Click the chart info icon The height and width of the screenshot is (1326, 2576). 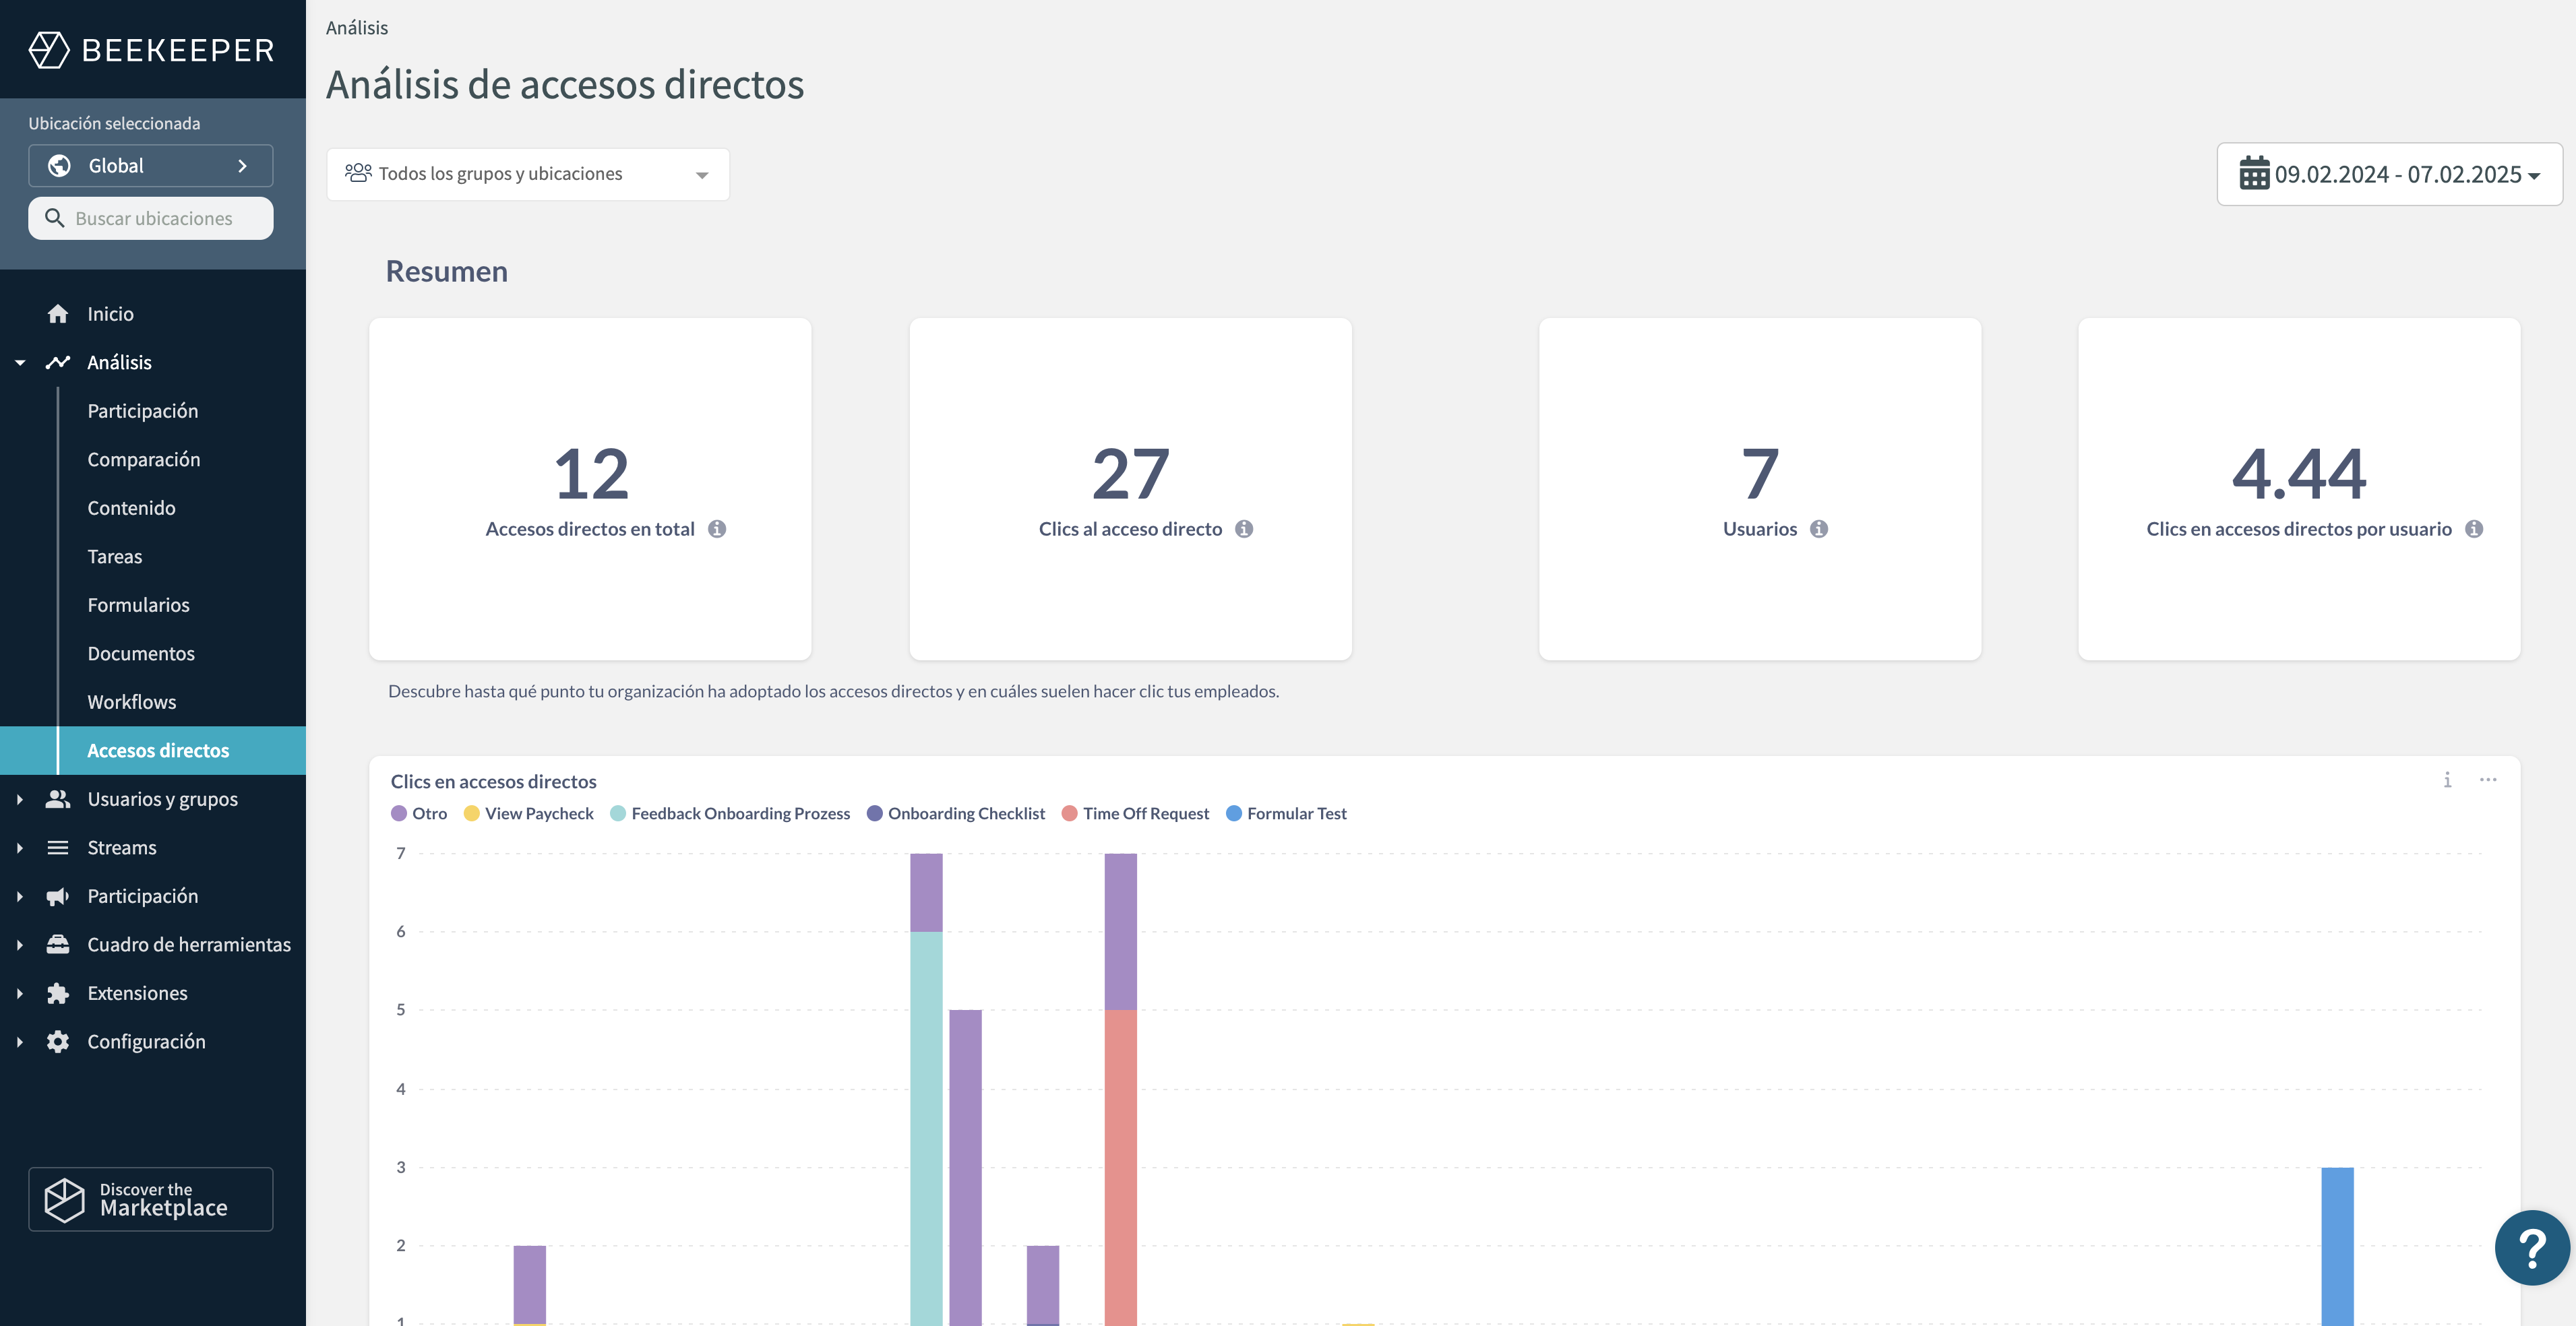pos(2447,780)
